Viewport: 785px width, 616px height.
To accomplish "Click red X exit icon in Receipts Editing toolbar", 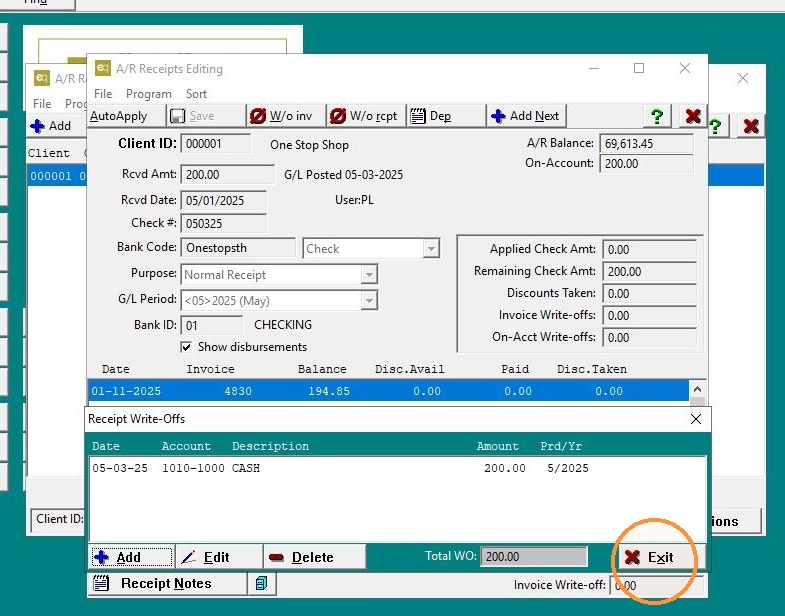I will point(693,117).
